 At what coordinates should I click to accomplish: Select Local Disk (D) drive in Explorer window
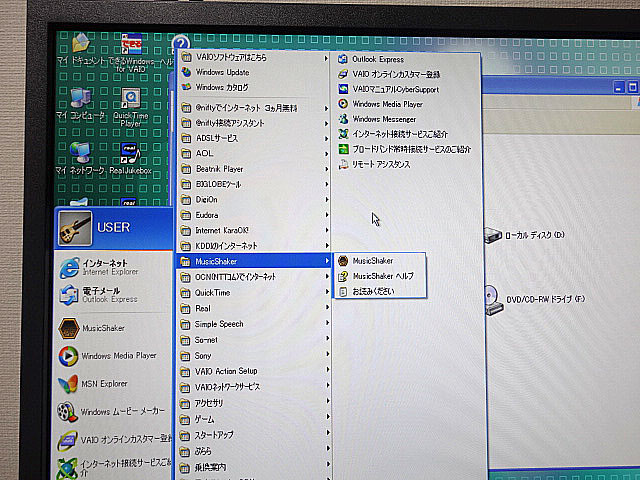point(524,235)
